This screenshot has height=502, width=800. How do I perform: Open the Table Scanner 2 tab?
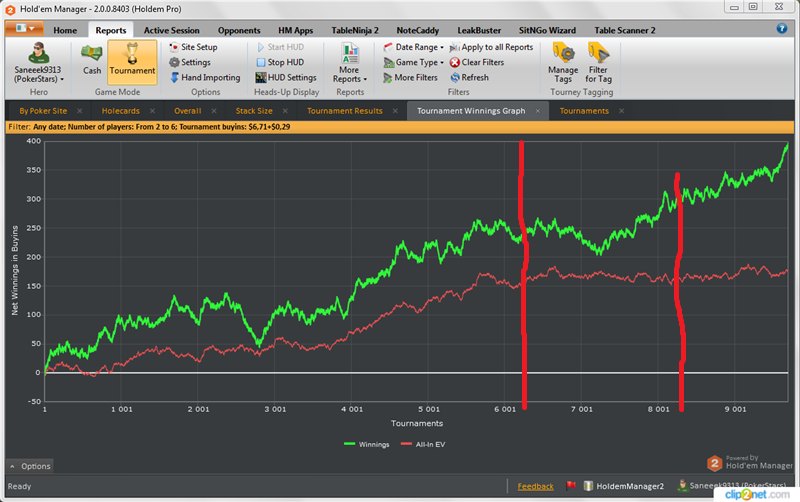pyautogui.click(x=624, y=30)
